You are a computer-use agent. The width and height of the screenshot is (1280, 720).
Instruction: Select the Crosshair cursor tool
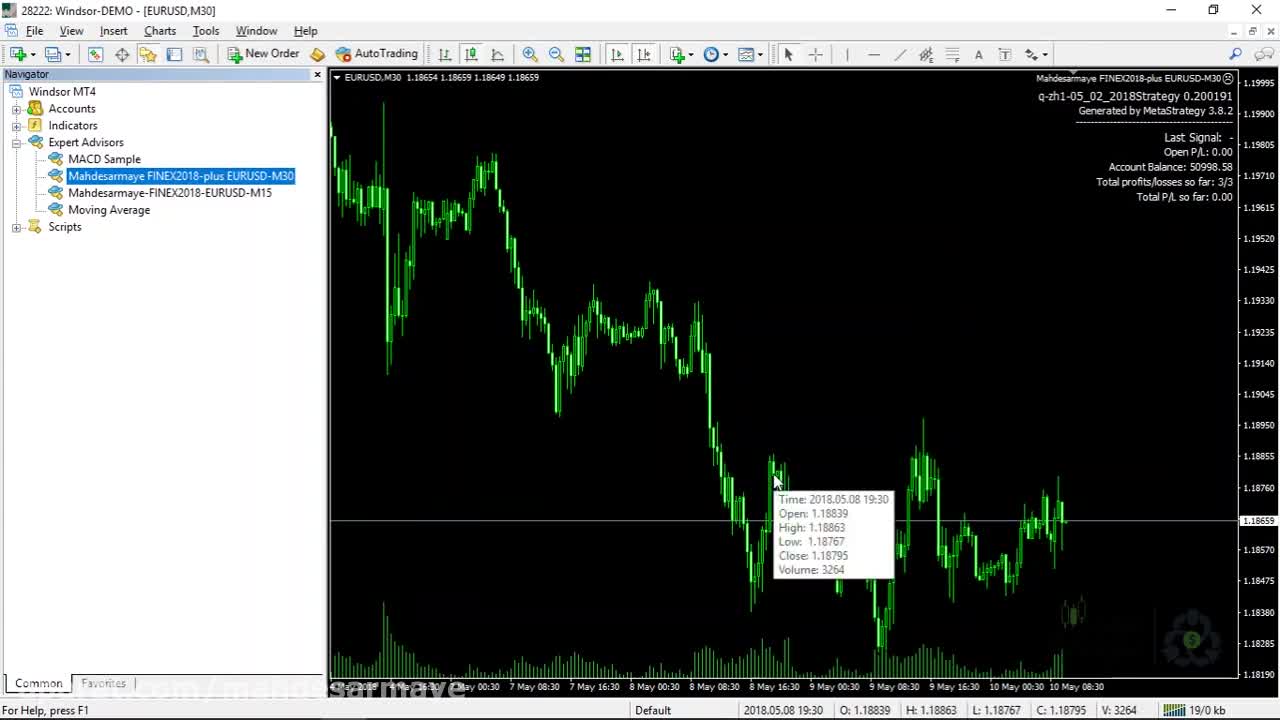coord(815,55)
